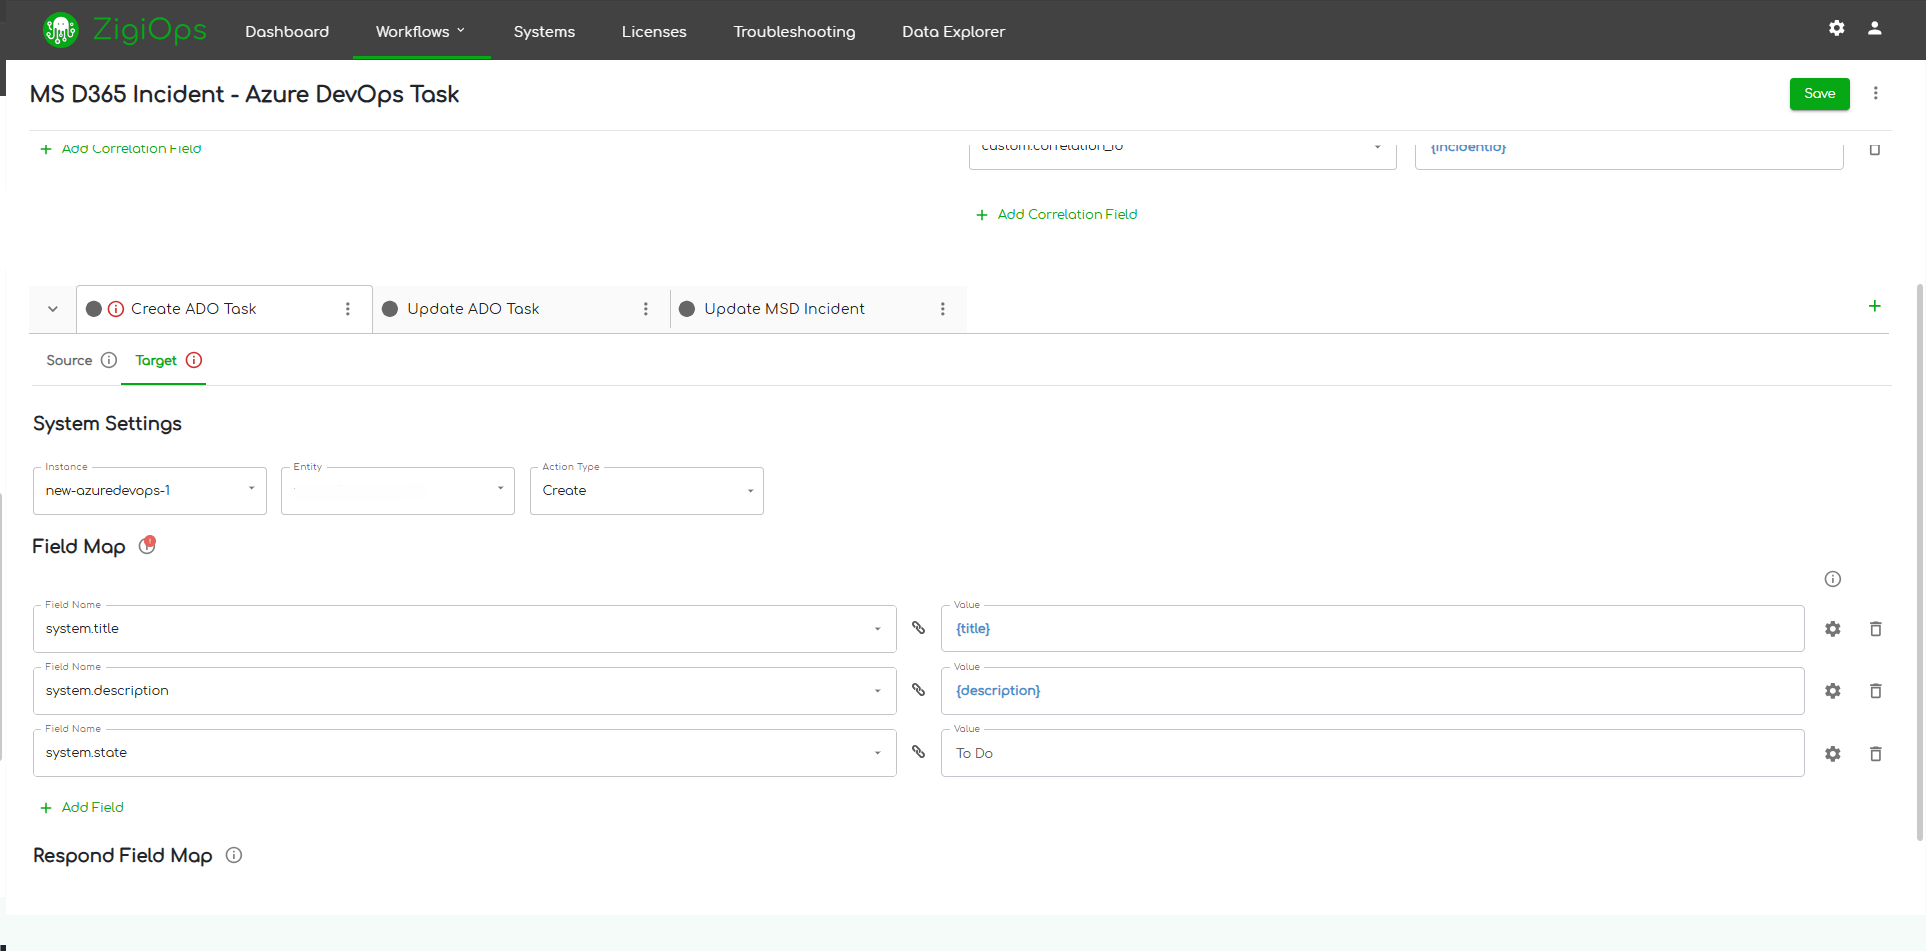
Task: Open the Systems page
Action: [544, 31]
